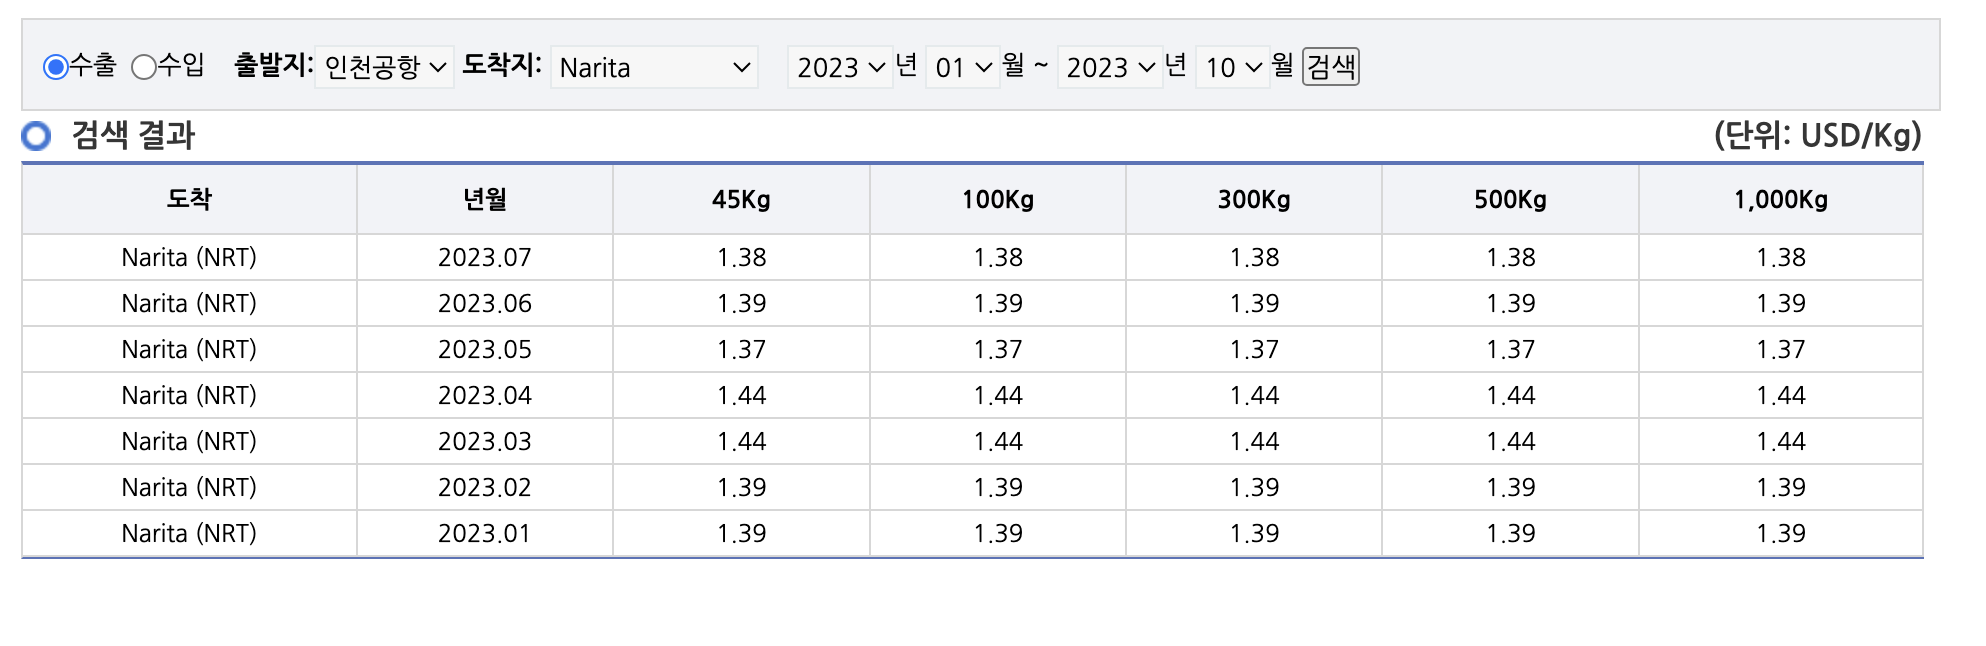Image resolution: width=1986 pixels, height=646 pixels.
Task: Click the 300Kg rate 1.37 for 2023.05
Action: click(x=1254, y=350)
